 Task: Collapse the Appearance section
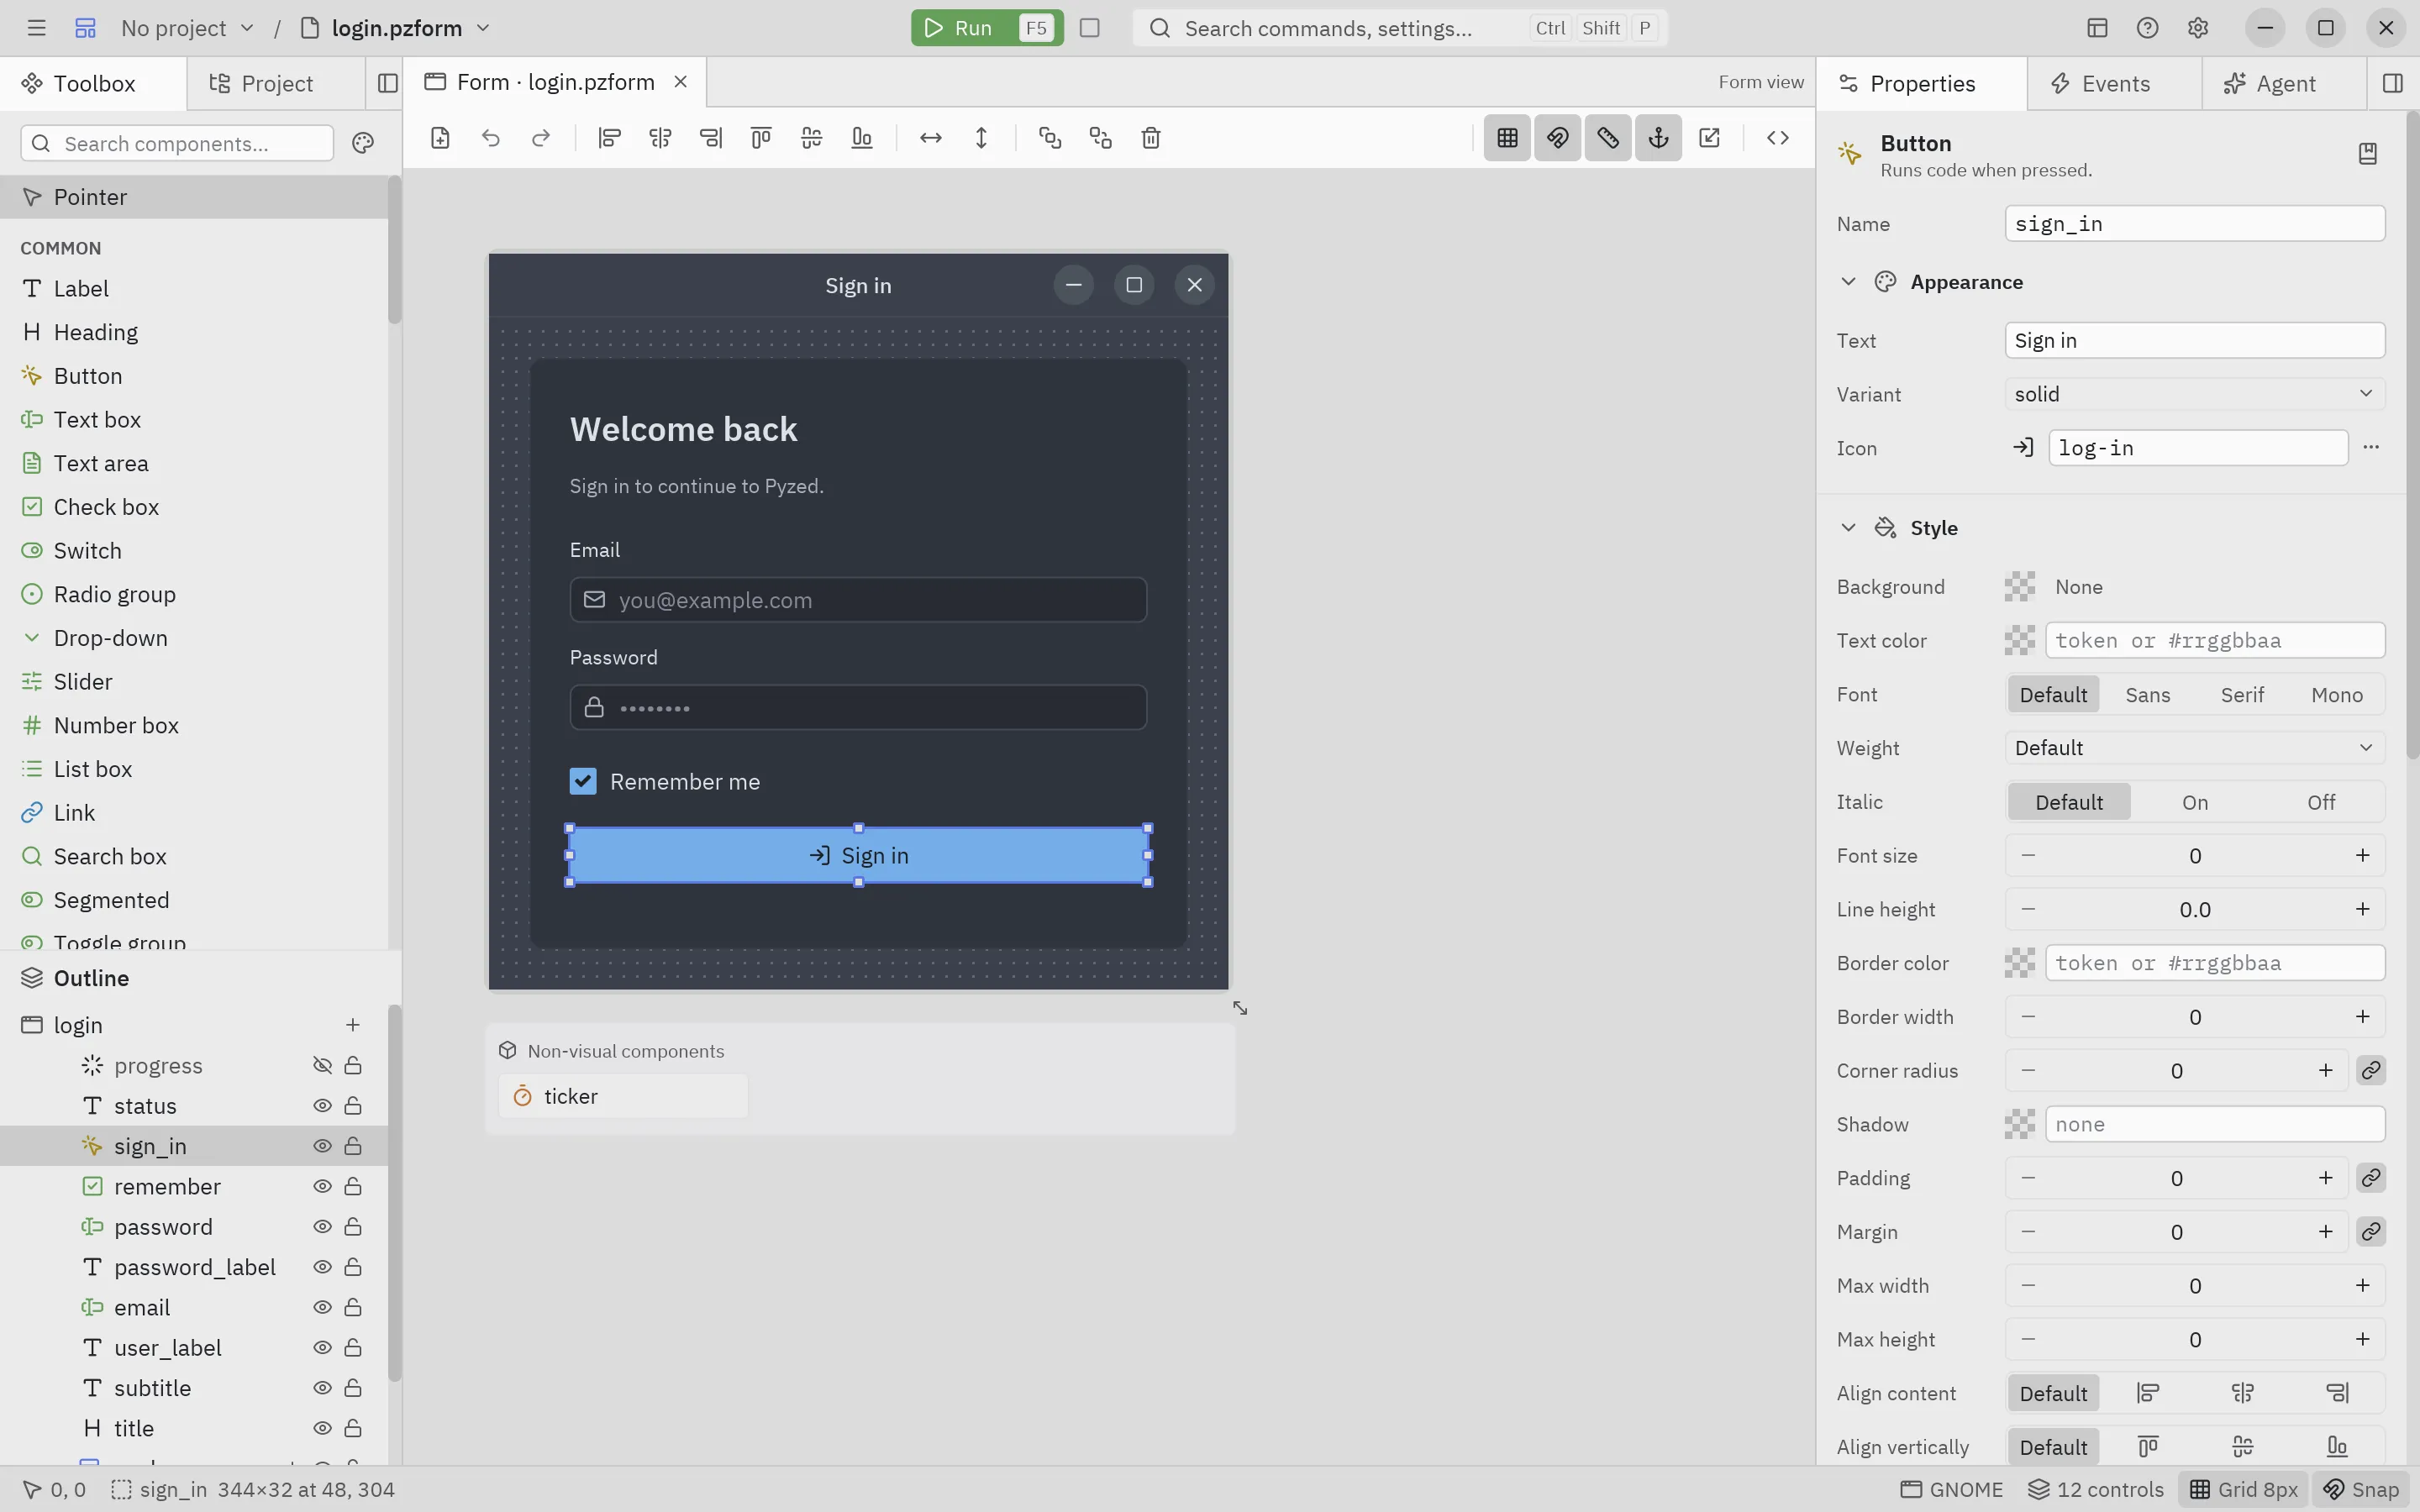1848,282
